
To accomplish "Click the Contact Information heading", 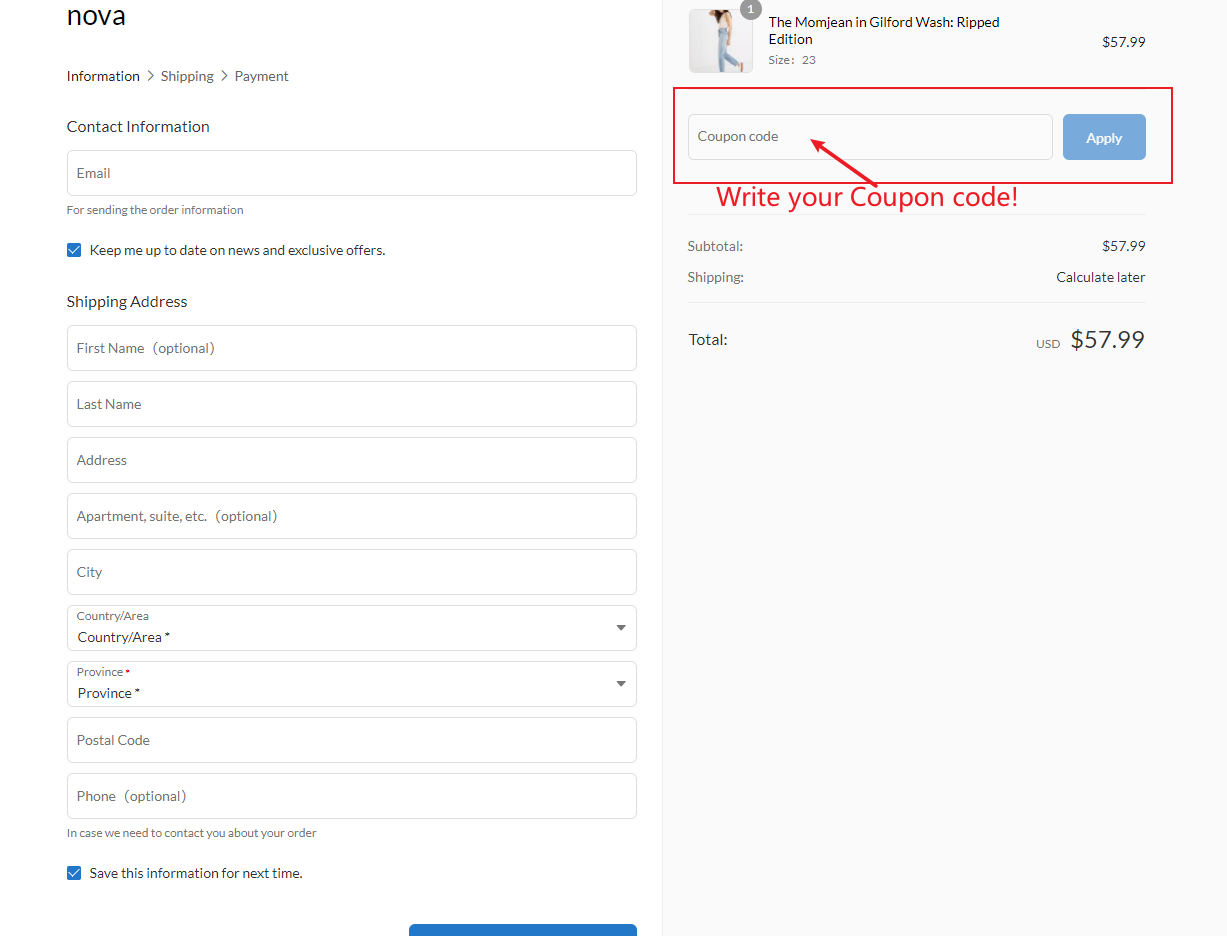I will click(x=138, y=127).
